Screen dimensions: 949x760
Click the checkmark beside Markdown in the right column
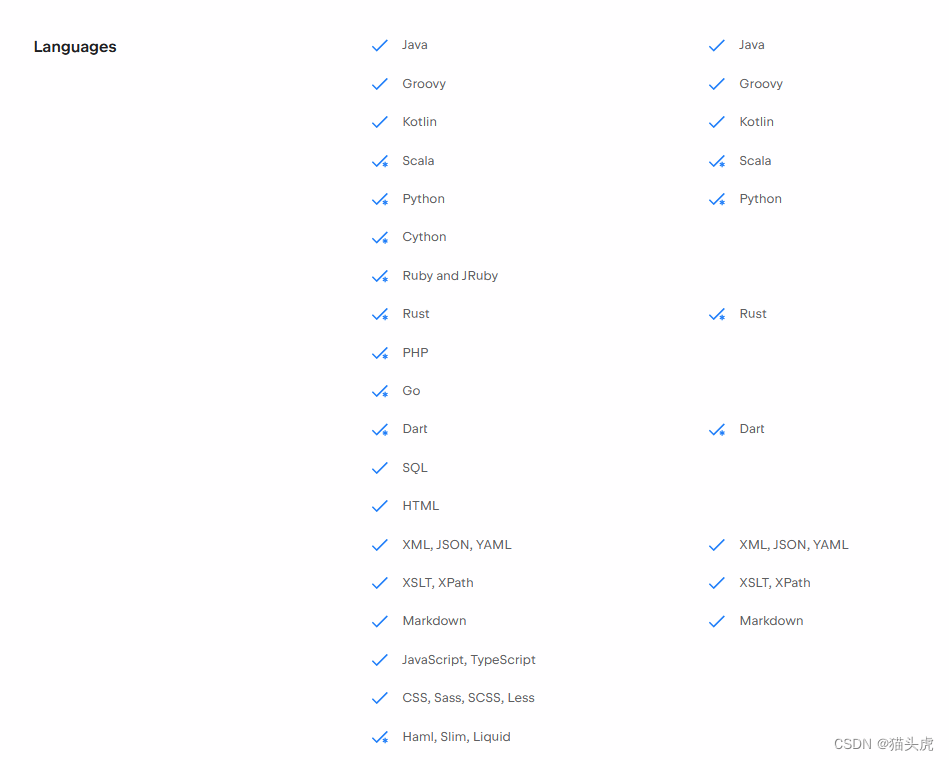[717, 621]
